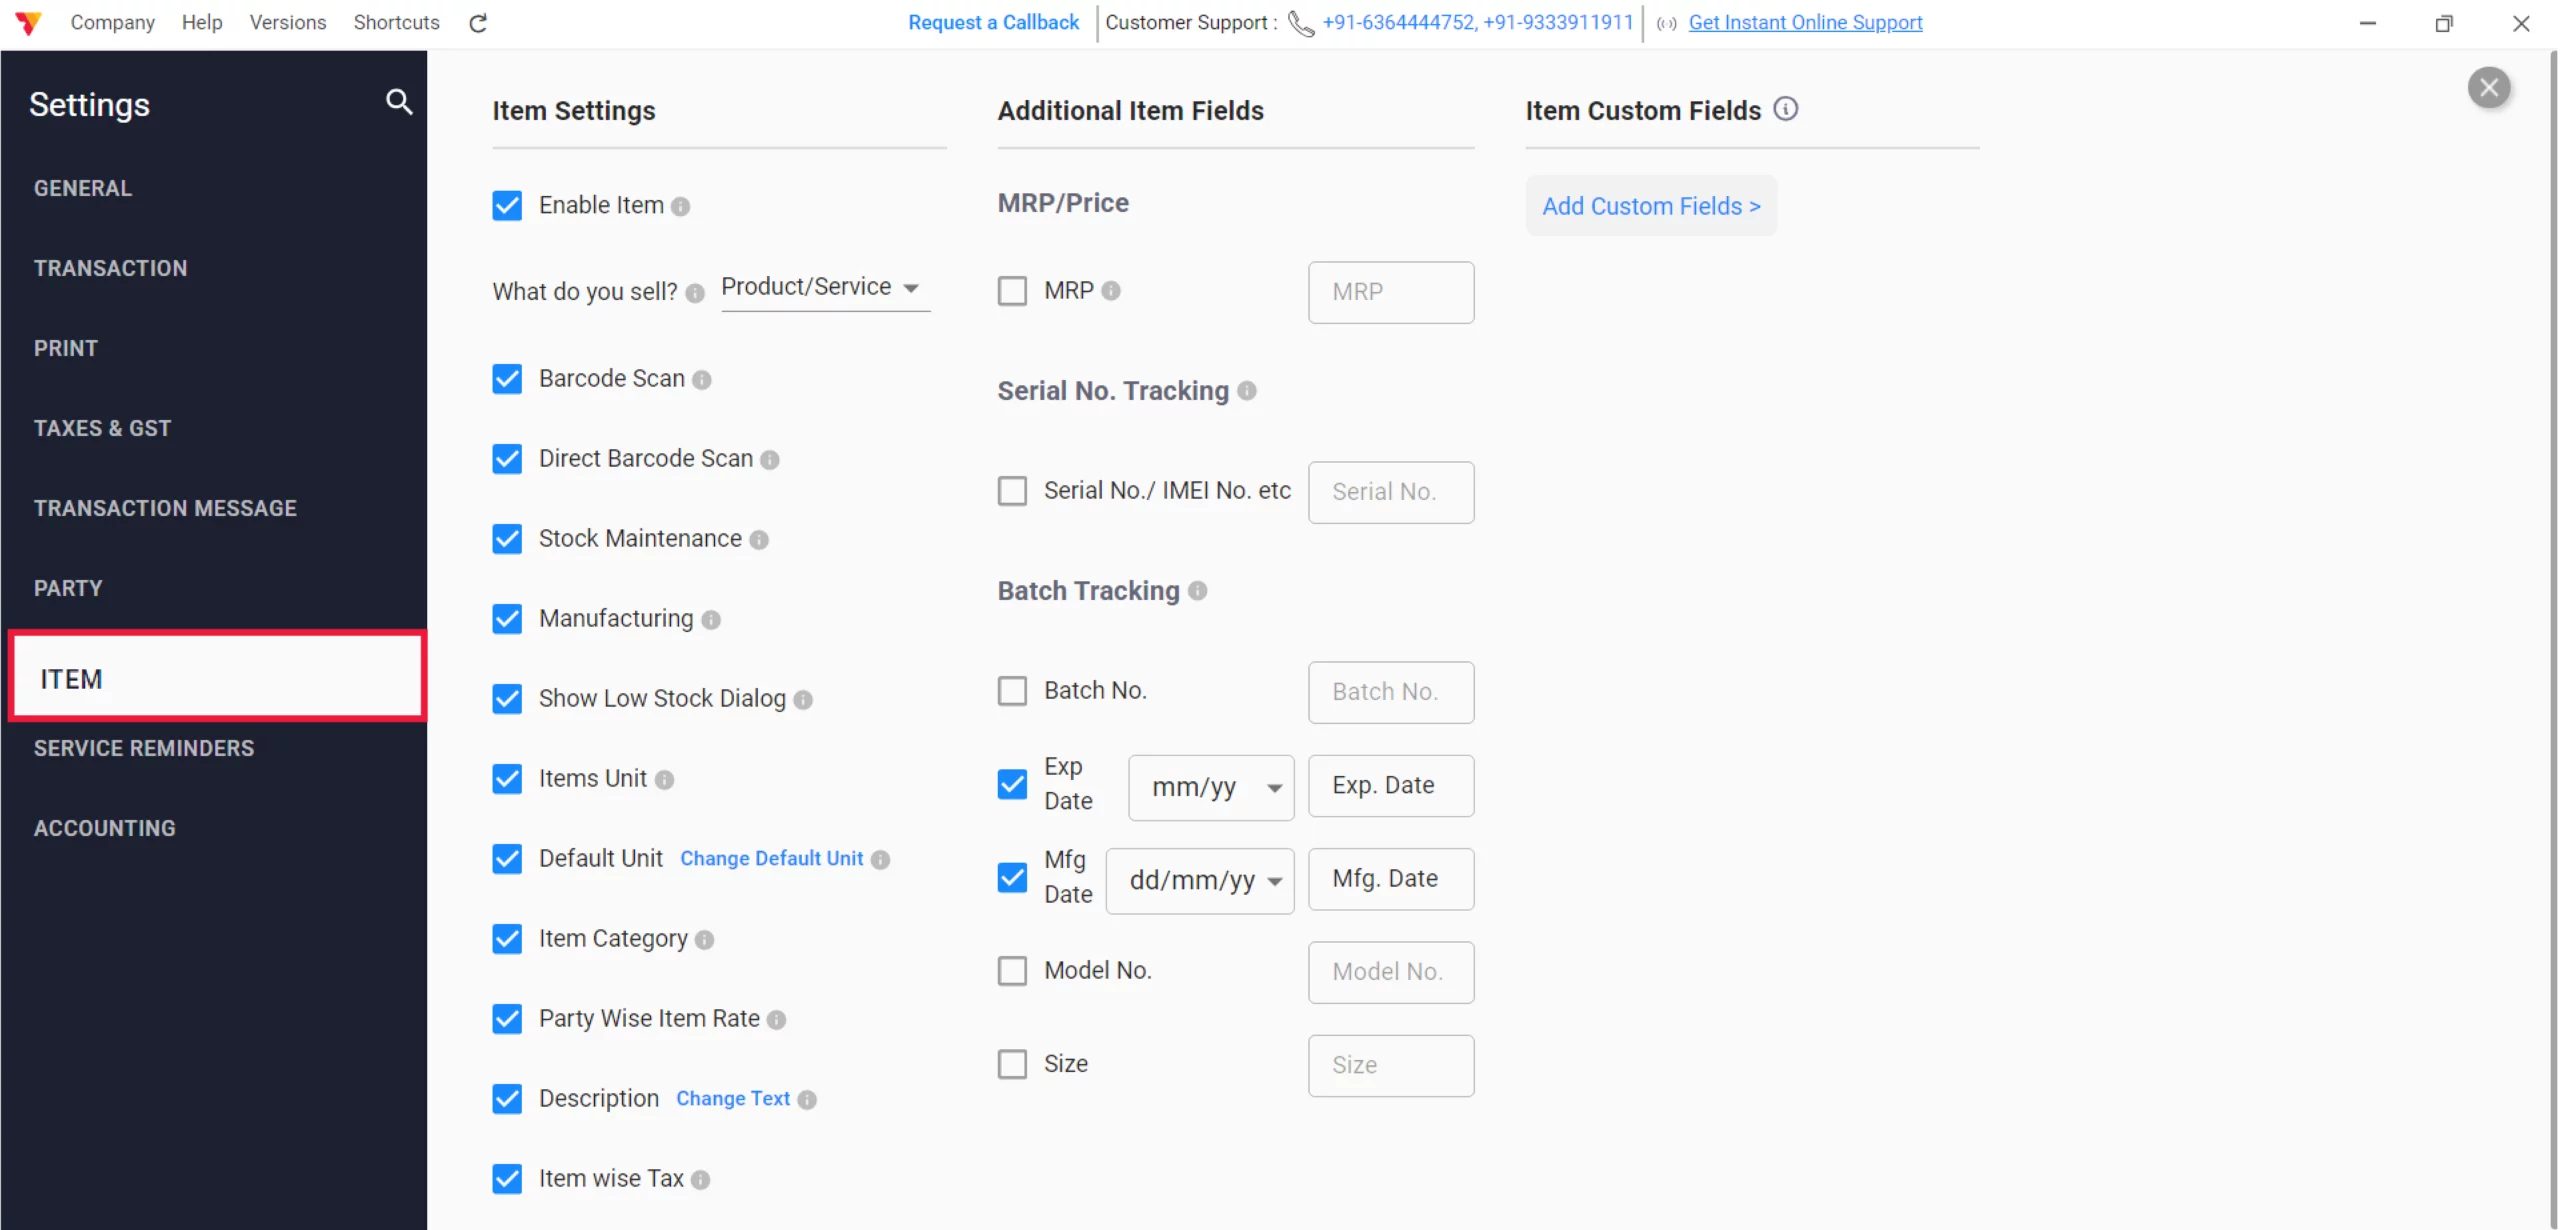
Task: Enable the MRP checkbox
Action: click(1013, 290)
